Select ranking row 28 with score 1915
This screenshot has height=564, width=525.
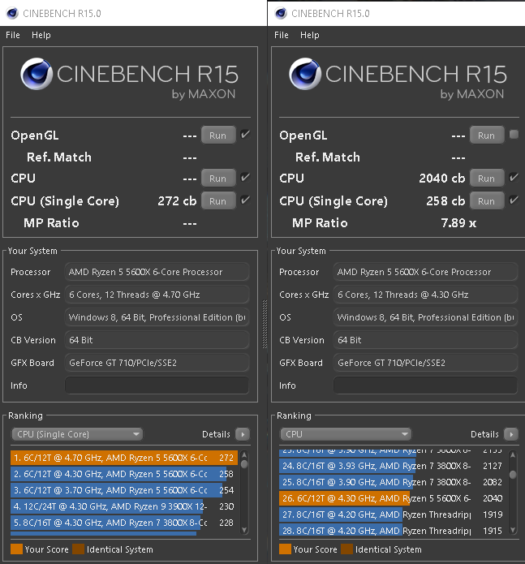tap(393, 531)
